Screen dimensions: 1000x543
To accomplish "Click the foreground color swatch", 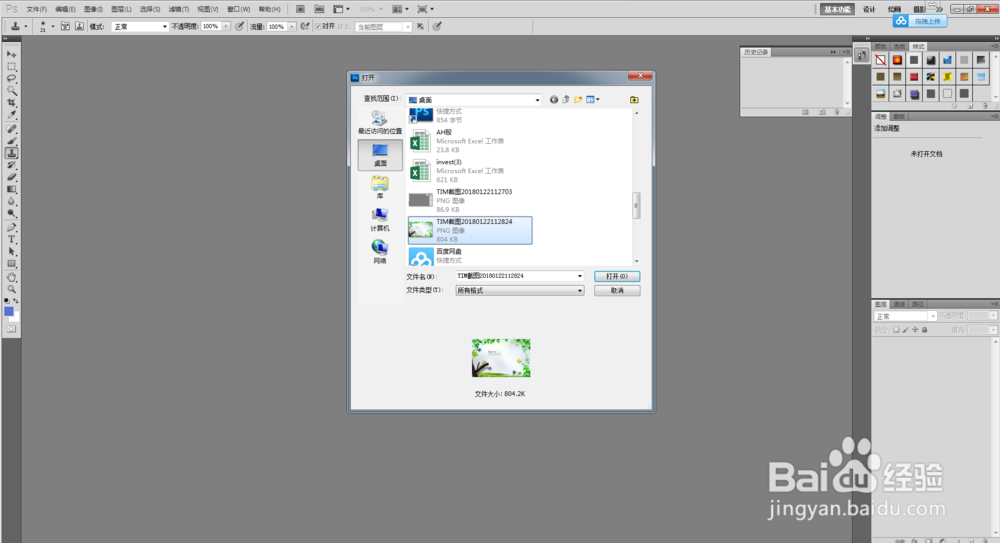I will pyautogui.click(x=9, y=311).
